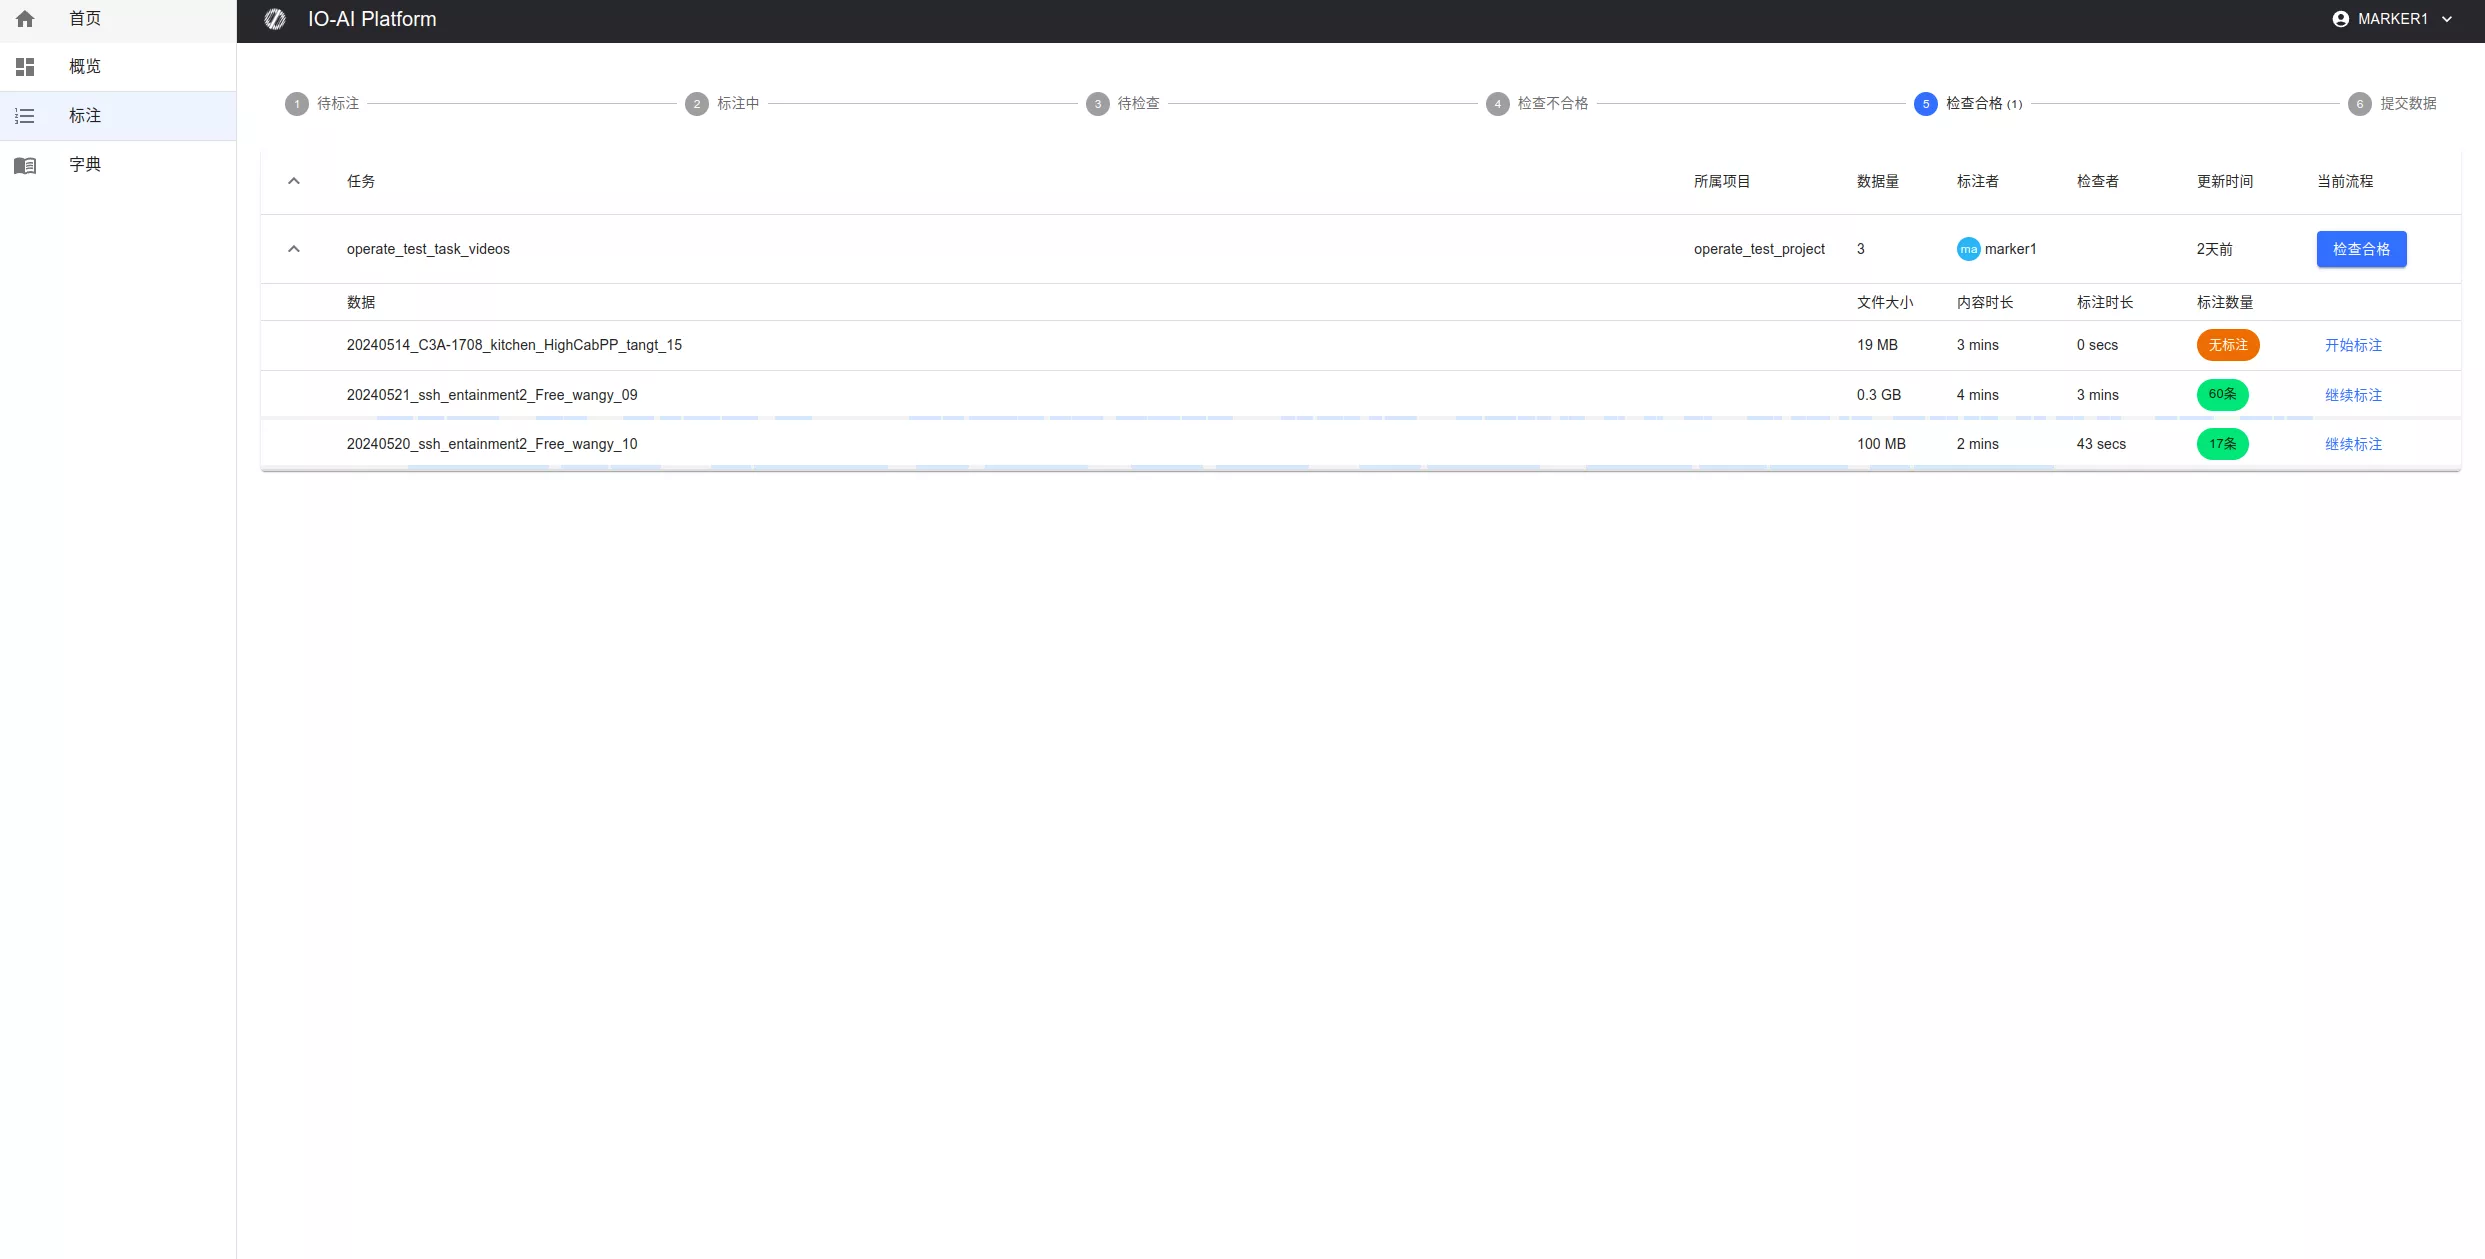Screen dimensions: 2485x1259
Task: Click the home icon in sidebar
Action: [x=25, y=19]
